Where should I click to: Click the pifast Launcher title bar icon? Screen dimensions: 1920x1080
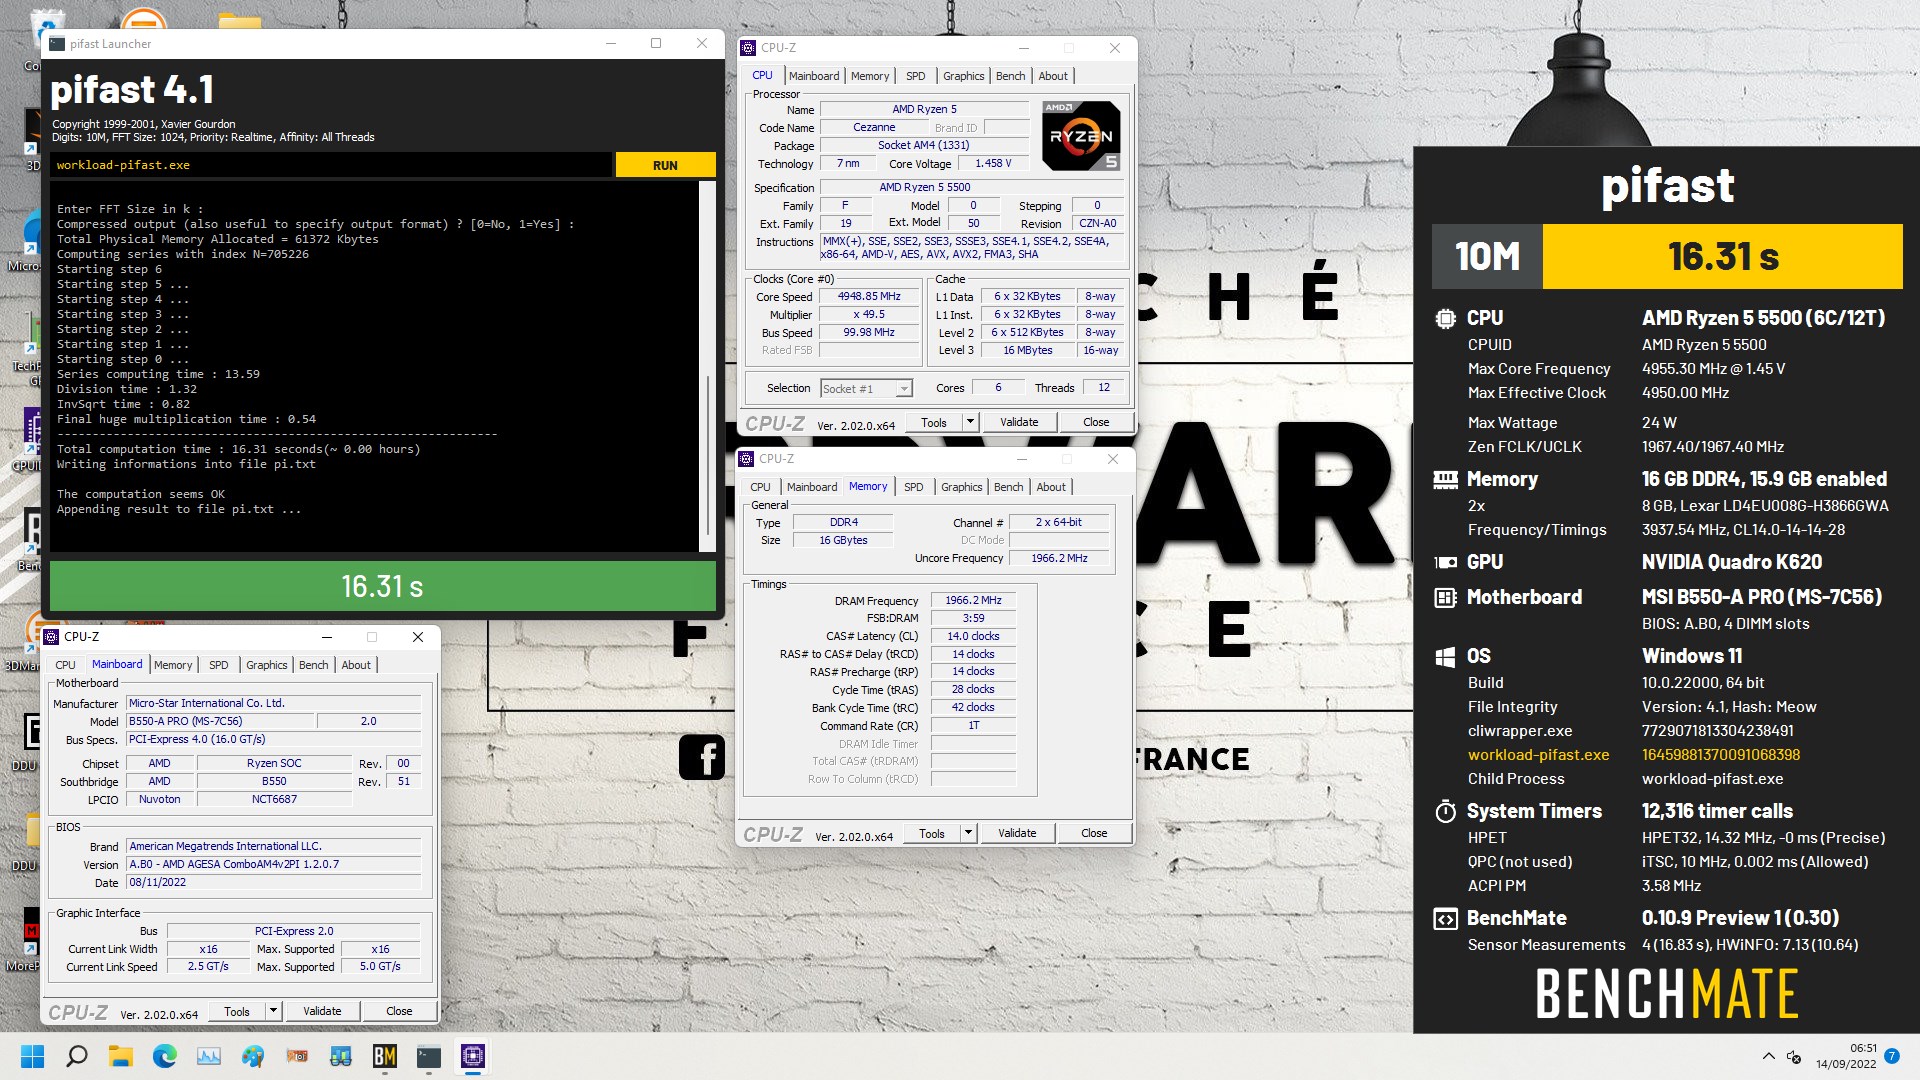point(56,43)
